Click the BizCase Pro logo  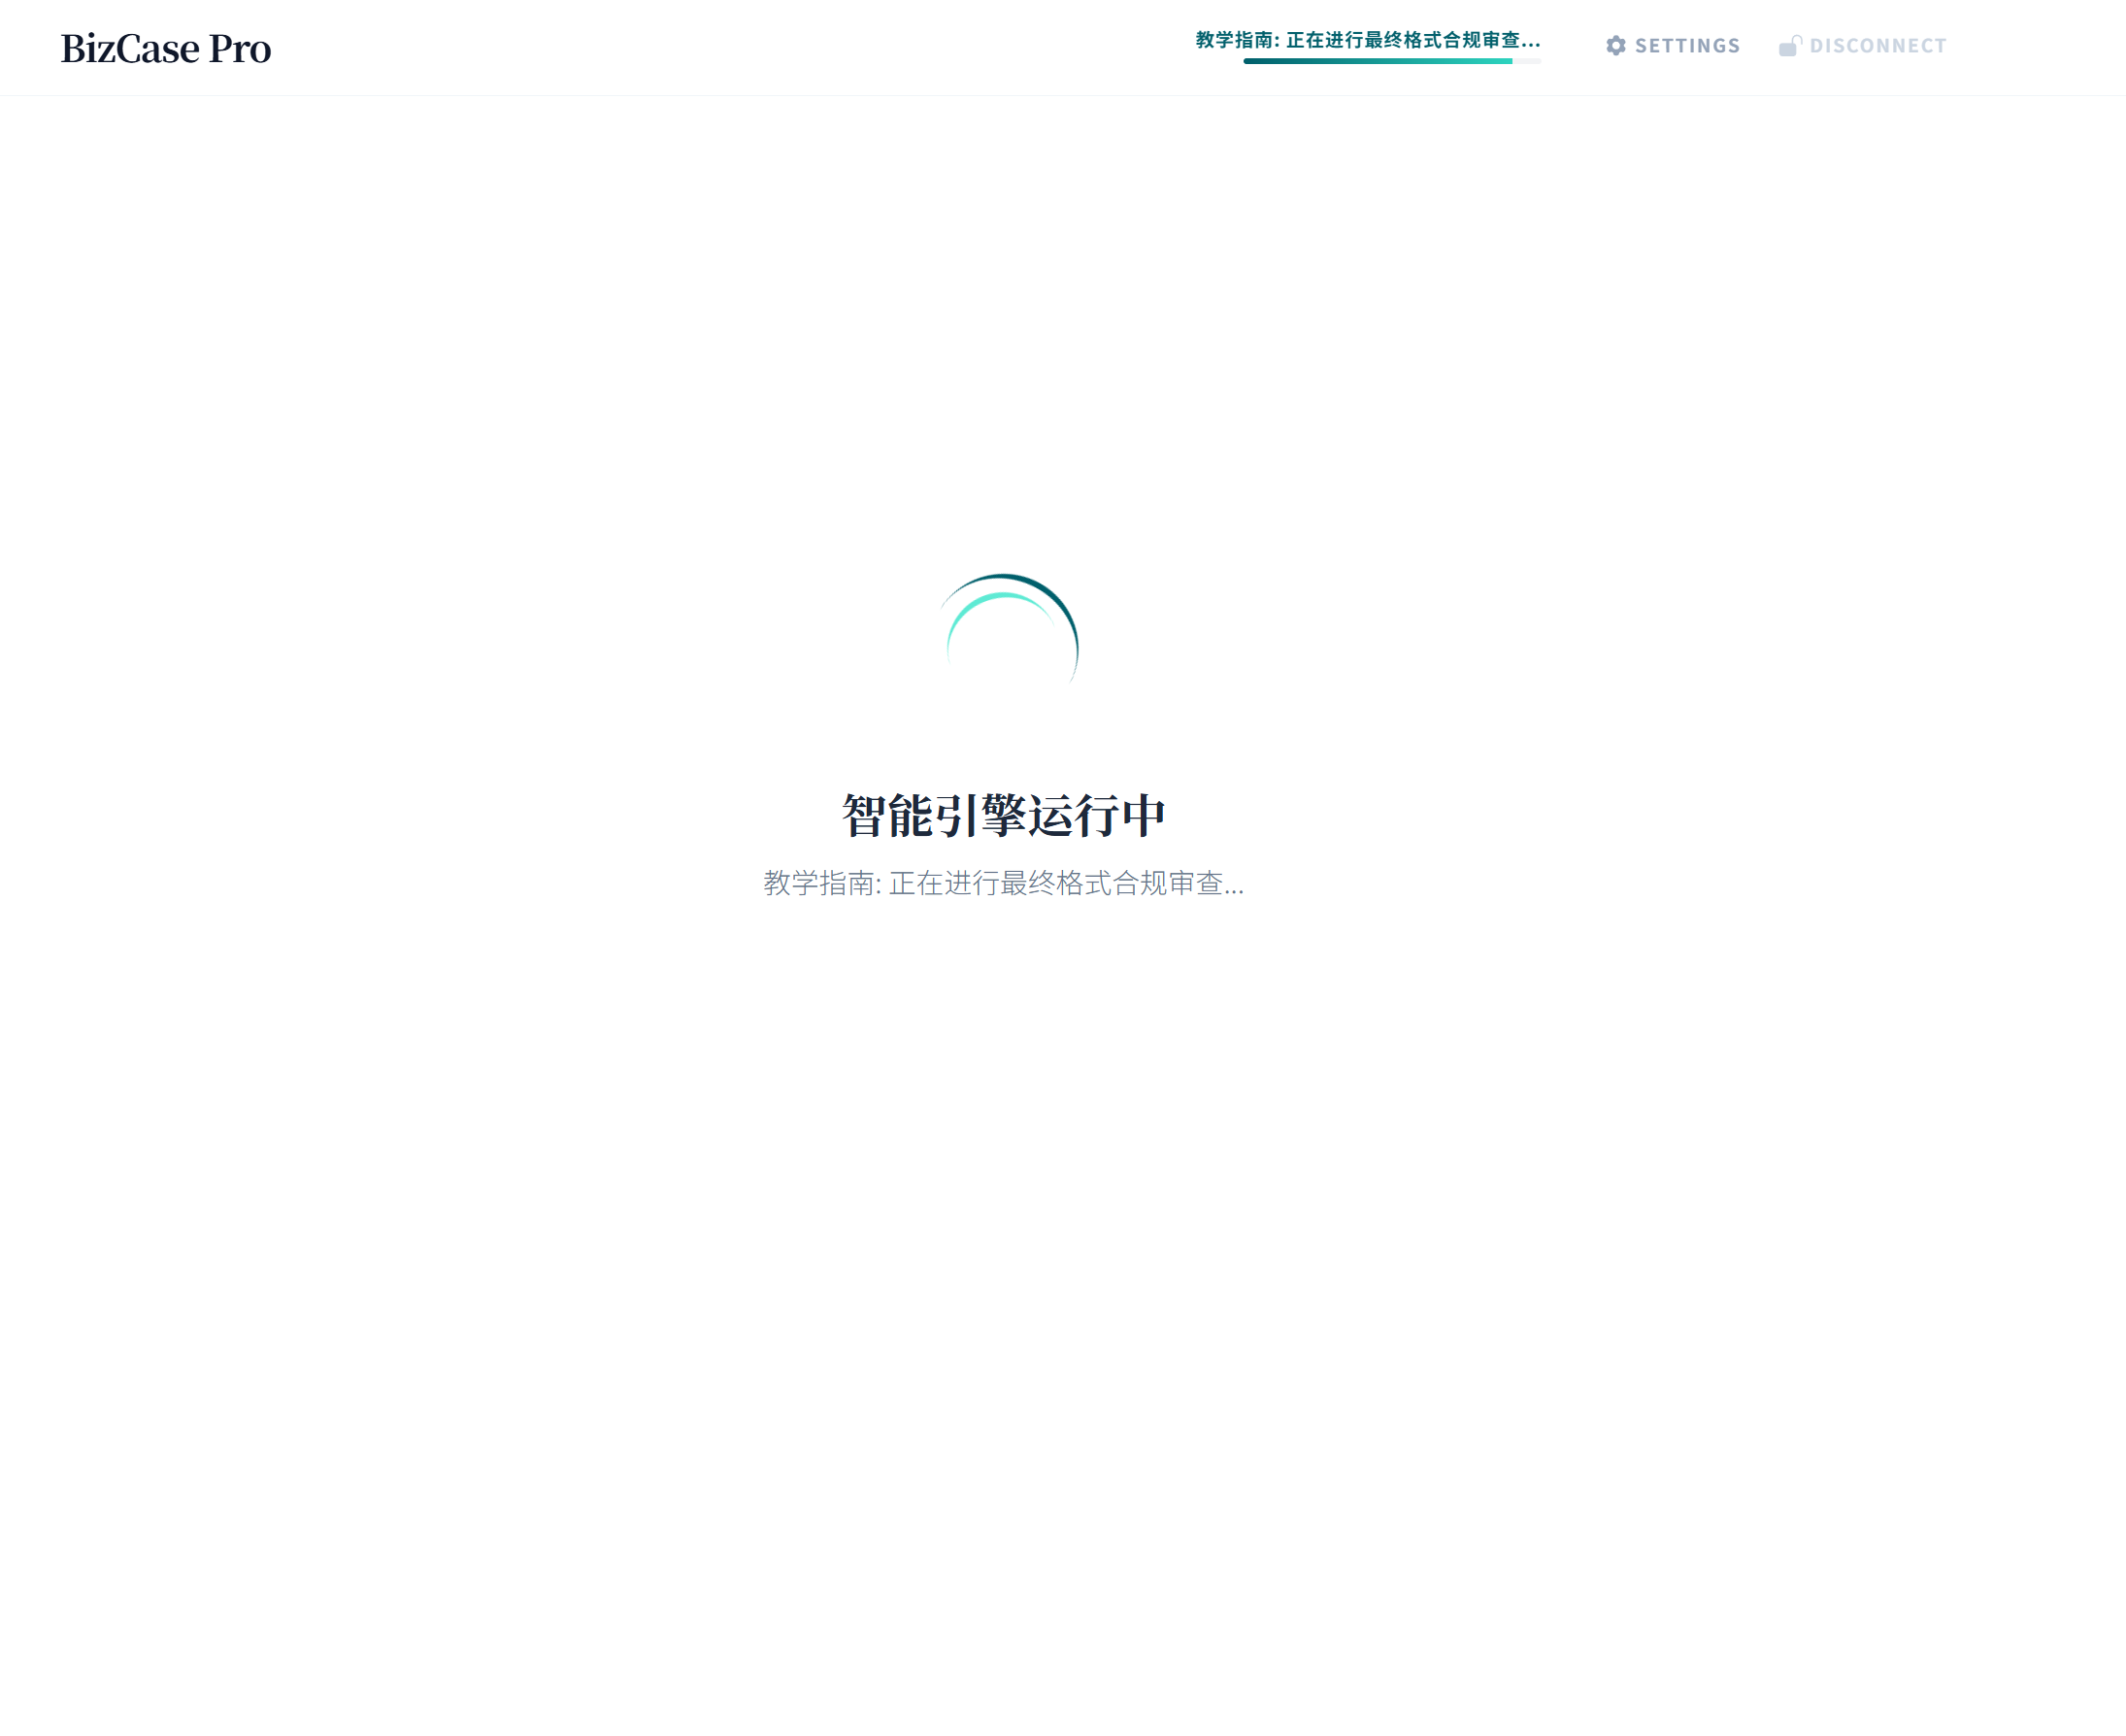pos(166,48)
